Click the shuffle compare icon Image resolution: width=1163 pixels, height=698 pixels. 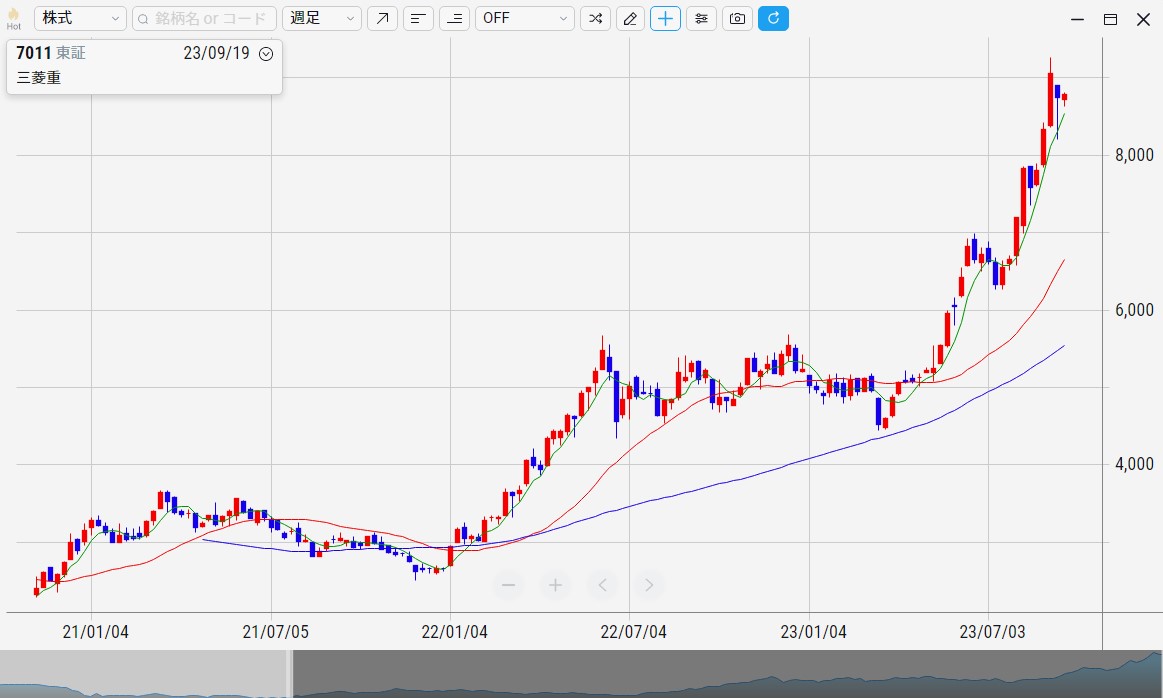coord(594,19)
